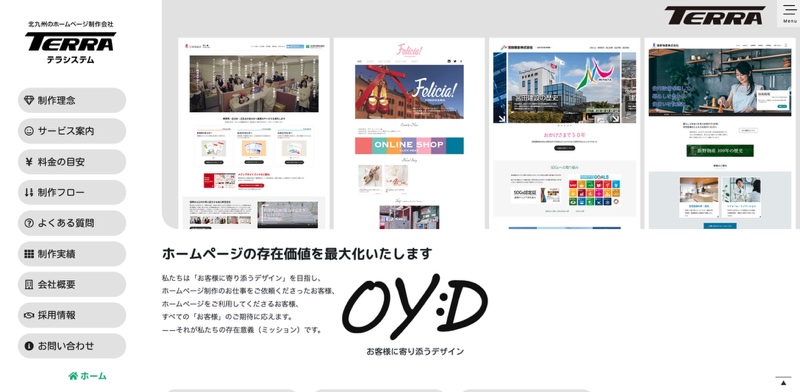This screenshot has width=800, height=392.
Task: Open お問い合わせ contact page
Action: pyautogui.click(x=72, y=346)
